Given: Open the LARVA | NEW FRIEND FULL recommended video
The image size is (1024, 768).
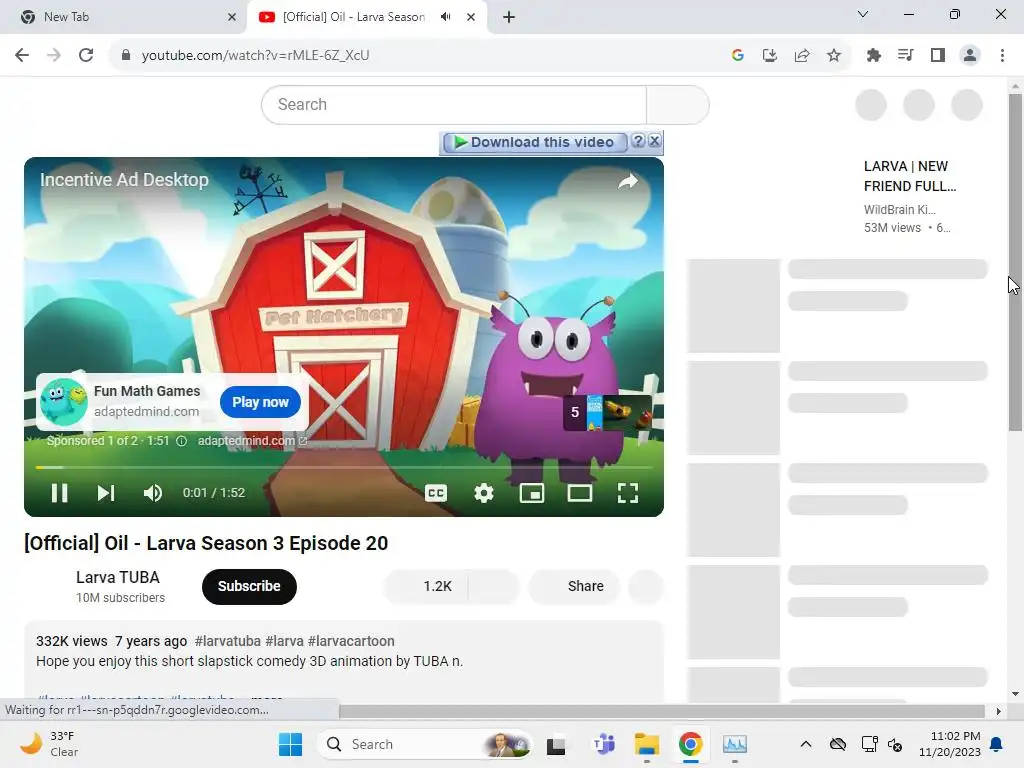Looking at the screenshot, I should [910, 176].
